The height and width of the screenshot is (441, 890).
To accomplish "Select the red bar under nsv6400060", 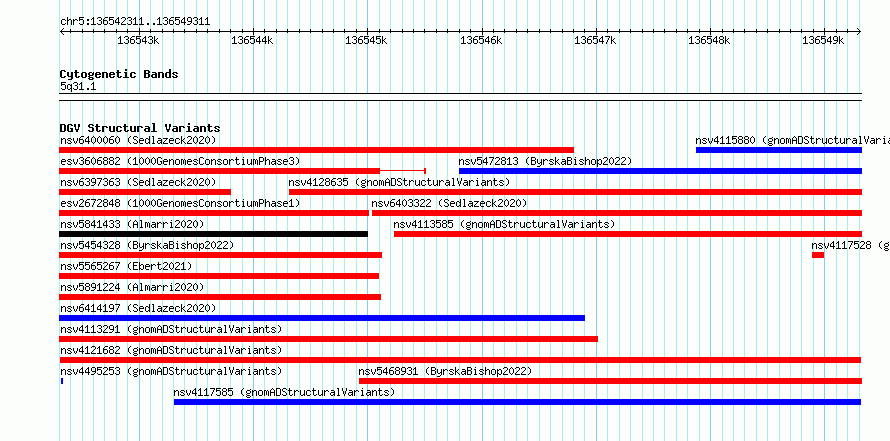I will point(316,150).
